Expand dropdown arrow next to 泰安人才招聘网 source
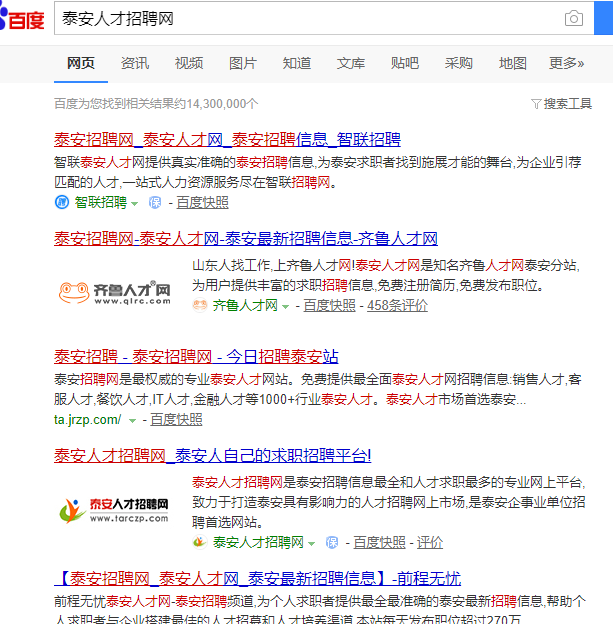Screen dimensions: 613x624 pyautogui.click(x=311, y=544)
